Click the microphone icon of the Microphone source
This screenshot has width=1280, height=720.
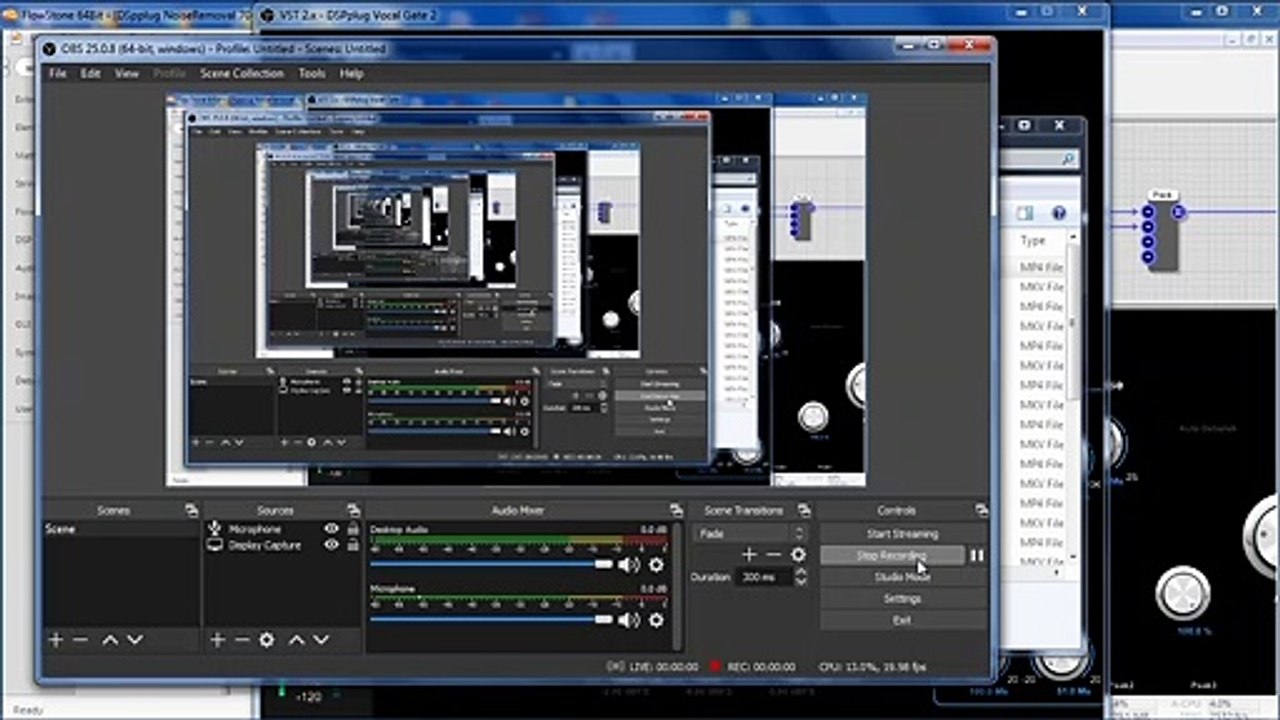pyautogui.click(x=214, y=528)
